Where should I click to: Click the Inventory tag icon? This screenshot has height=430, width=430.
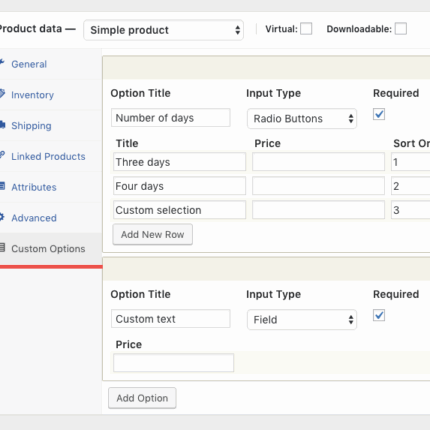point(2,93)
